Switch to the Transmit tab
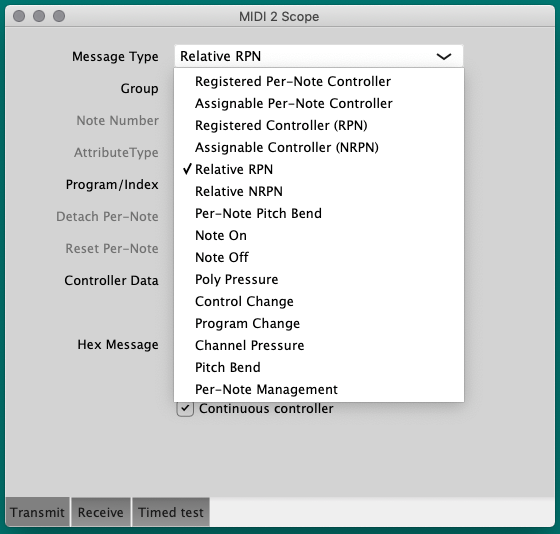 tap(37, 512)
